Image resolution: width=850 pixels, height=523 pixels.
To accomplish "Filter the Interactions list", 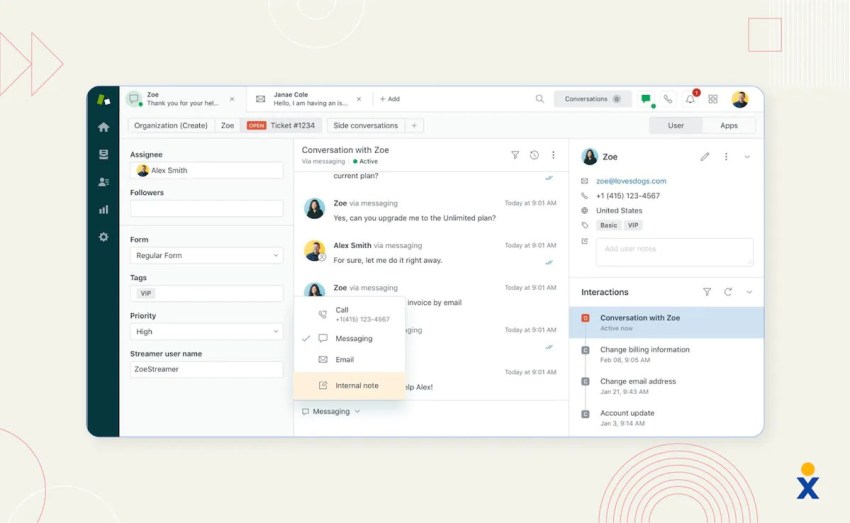I will click(707, 292).
